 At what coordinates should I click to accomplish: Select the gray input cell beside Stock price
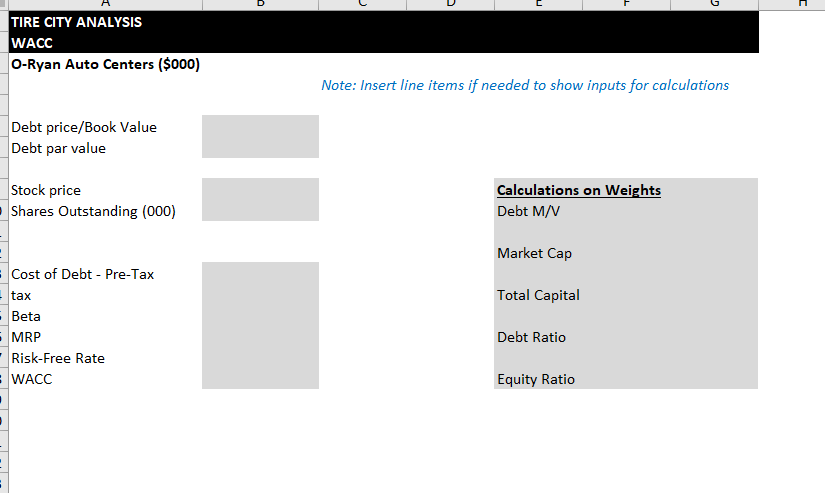click(x=260, y=189)
